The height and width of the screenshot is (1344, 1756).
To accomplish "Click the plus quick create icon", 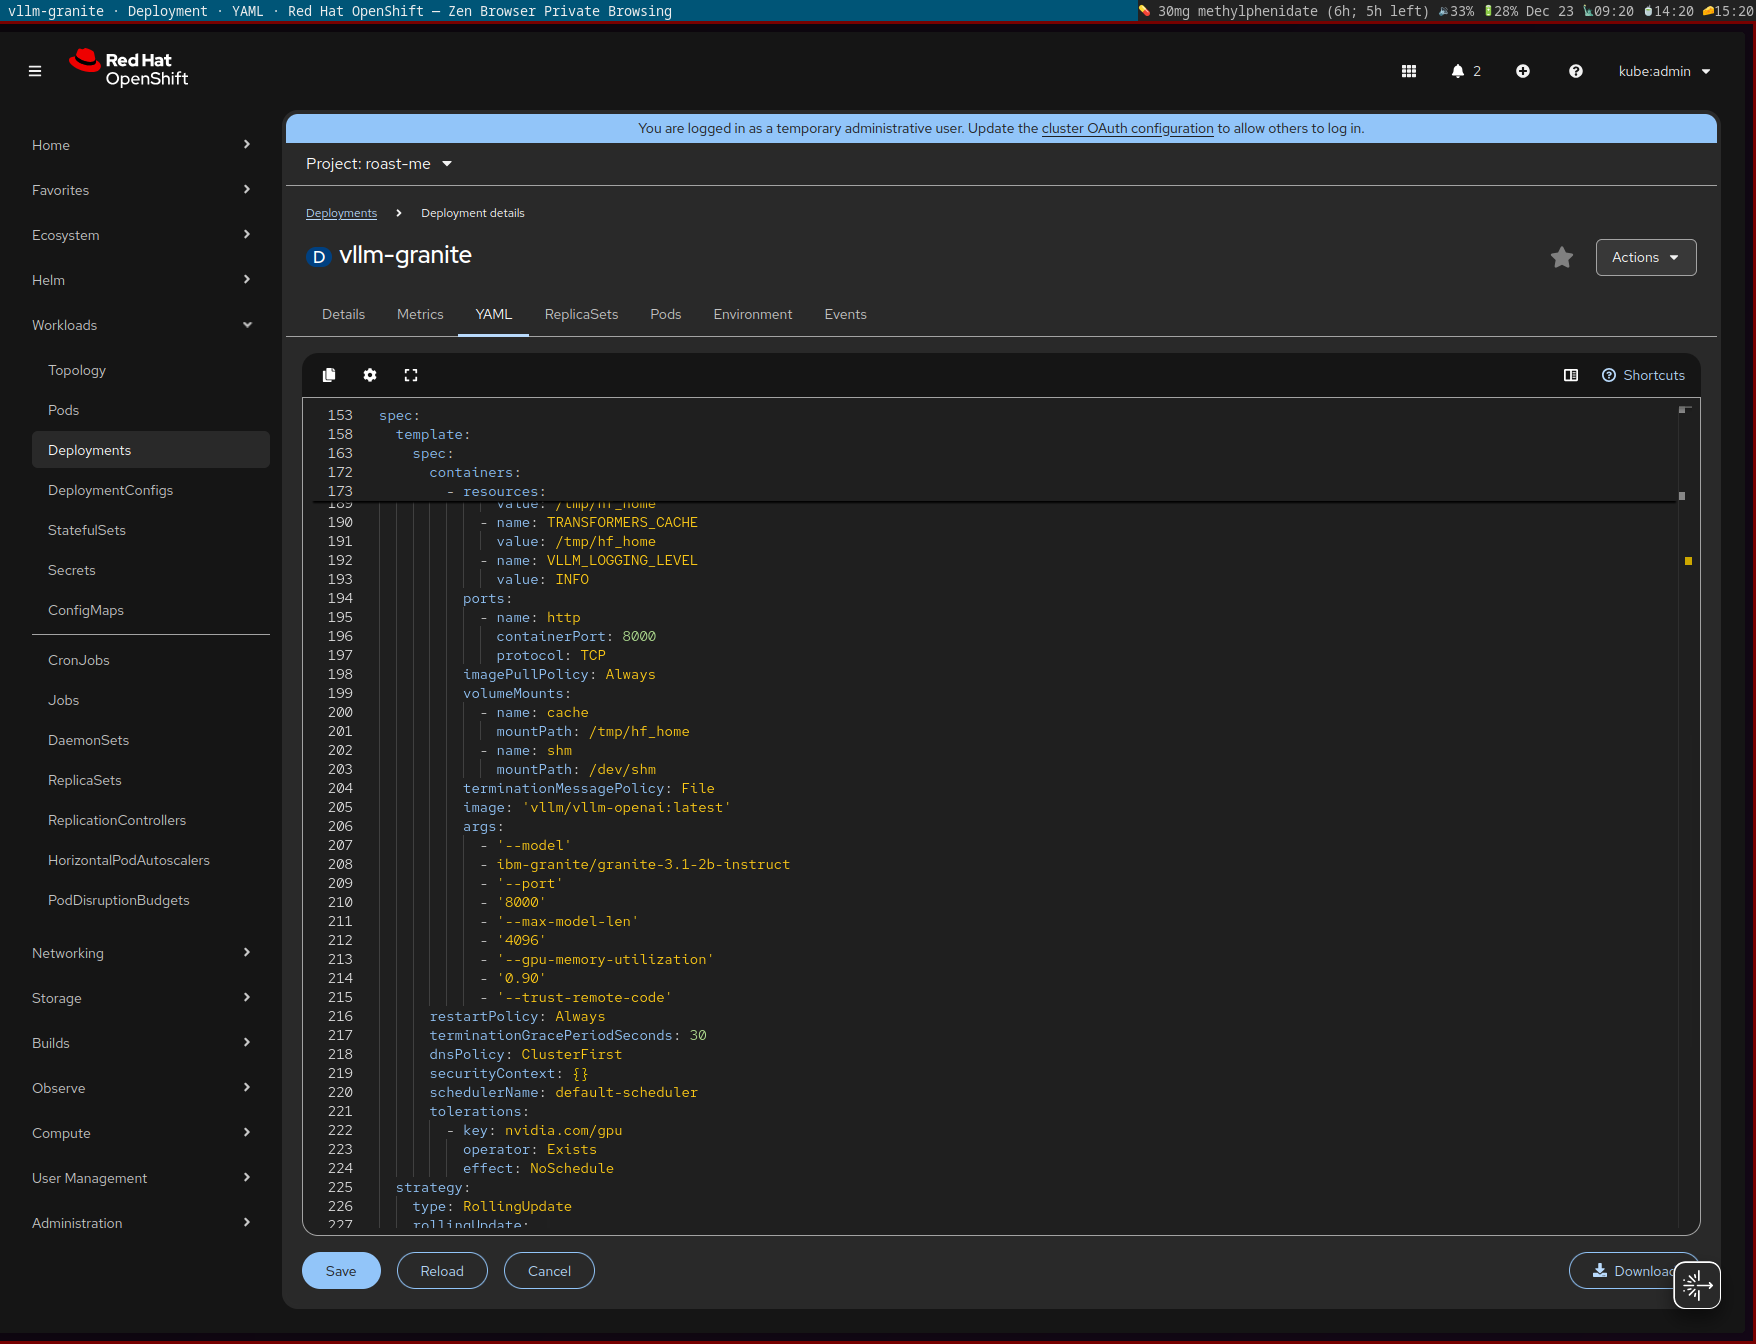I will click(1522, 71).
